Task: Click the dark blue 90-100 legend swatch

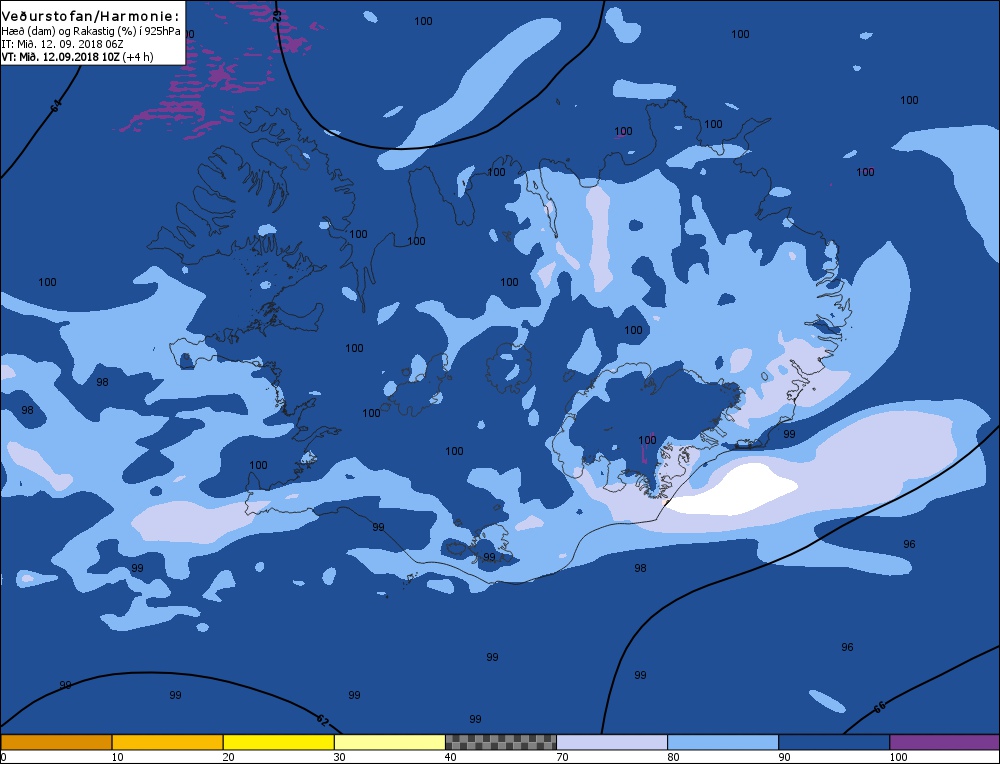Action: click(834, 742)
